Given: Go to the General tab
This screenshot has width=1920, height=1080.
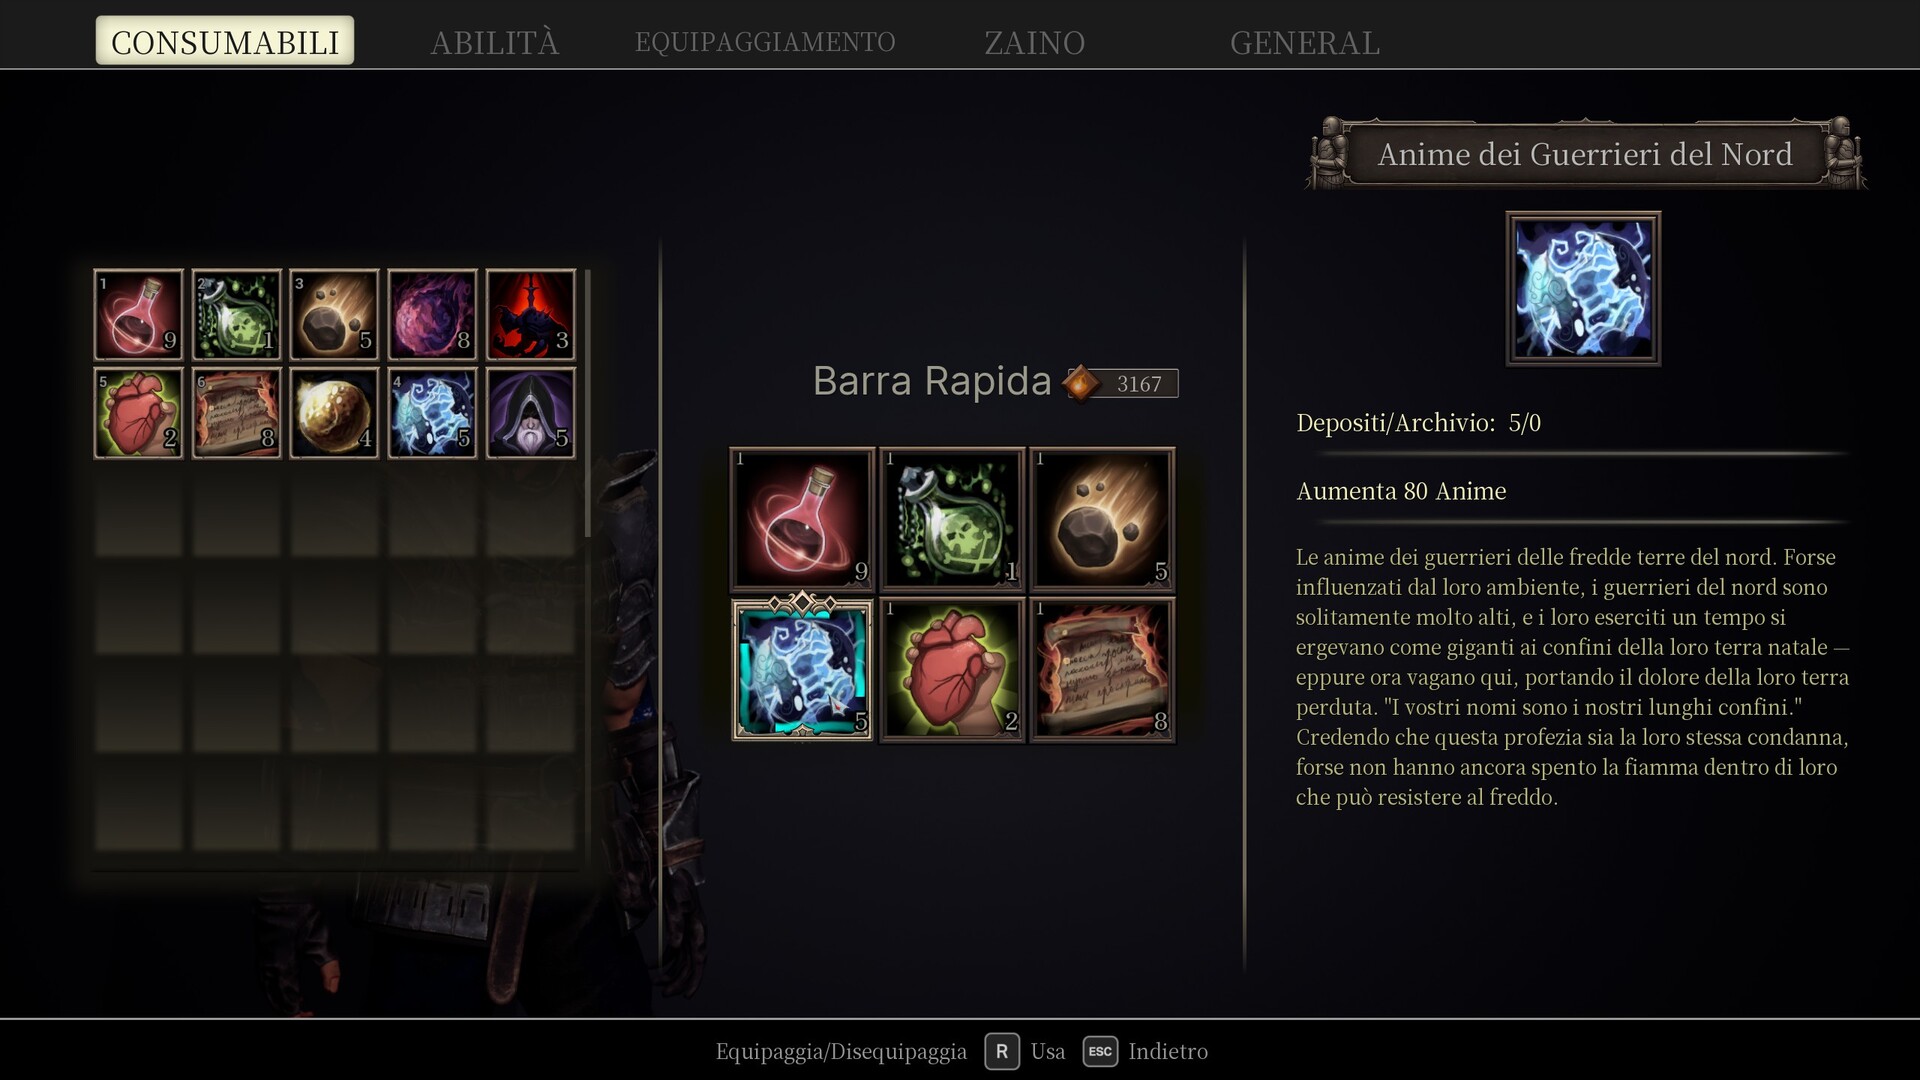Looking at the screenshot, I should coord(1305,42).
